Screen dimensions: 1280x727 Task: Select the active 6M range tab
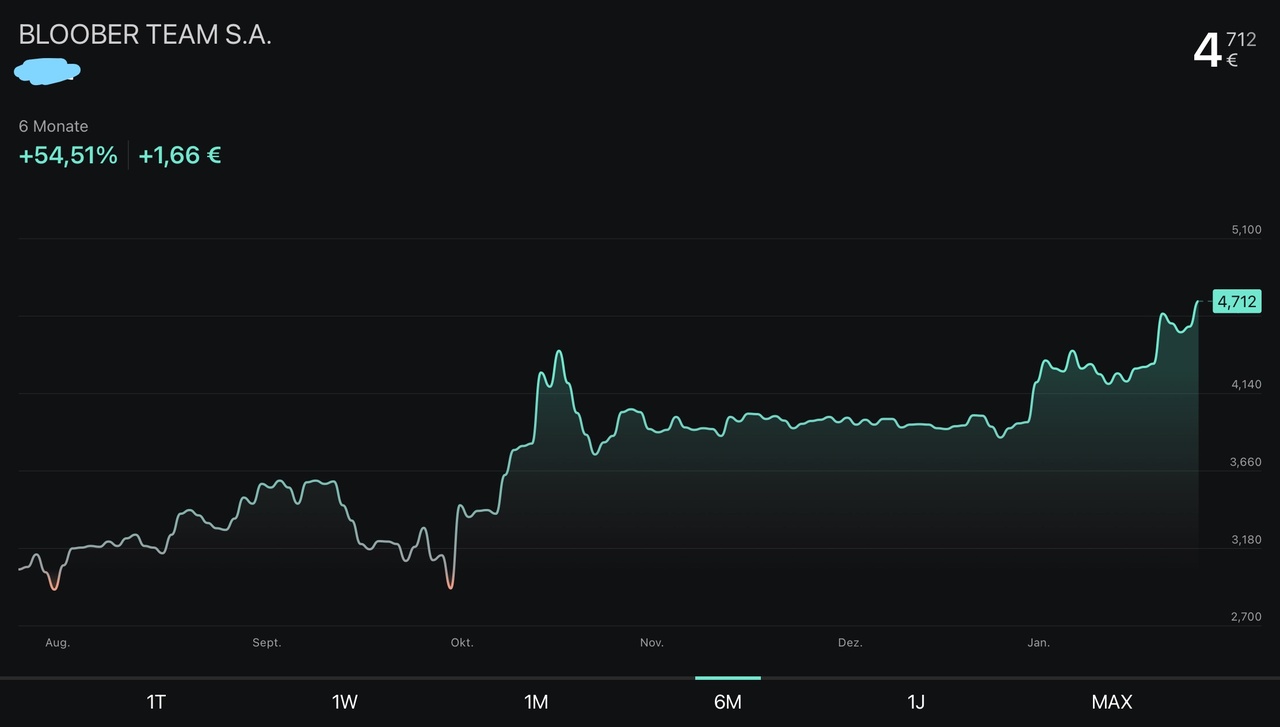(x=728, y=702)
